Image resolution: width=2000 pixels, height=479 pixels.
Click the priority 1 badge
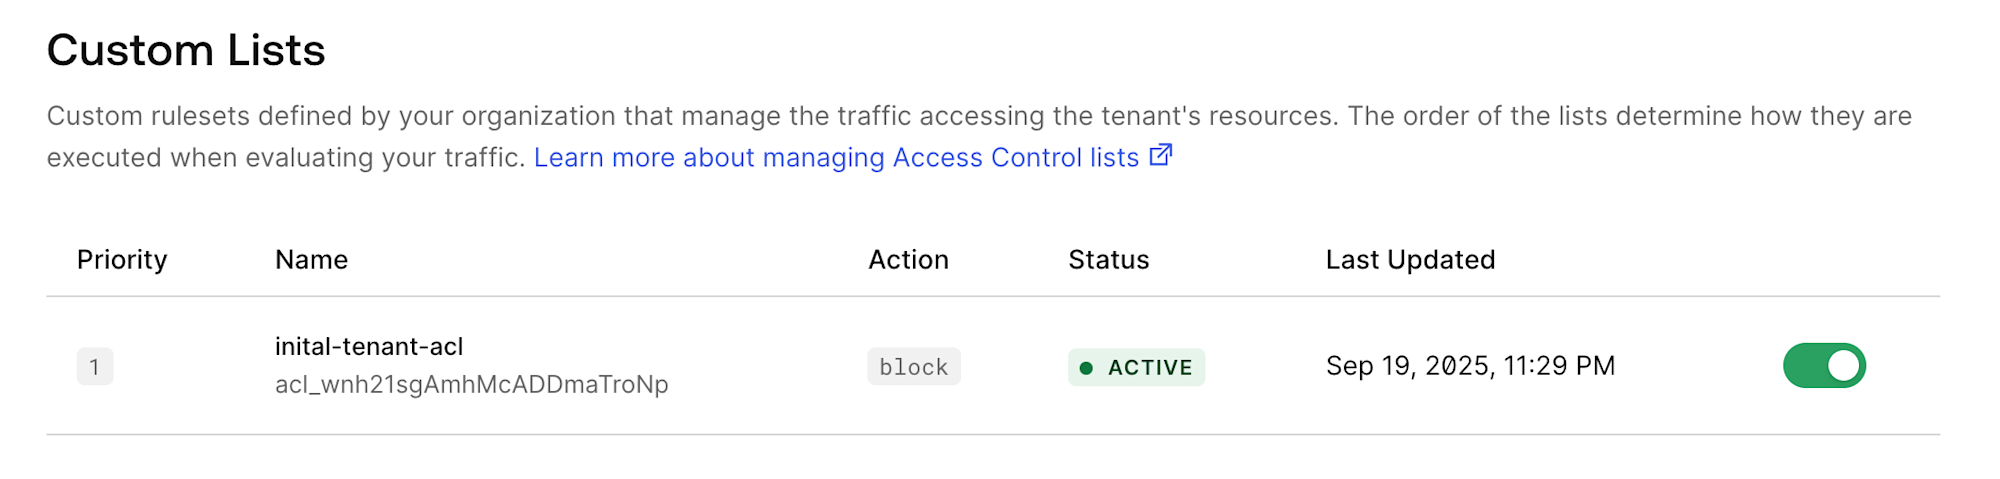[95, 366]
